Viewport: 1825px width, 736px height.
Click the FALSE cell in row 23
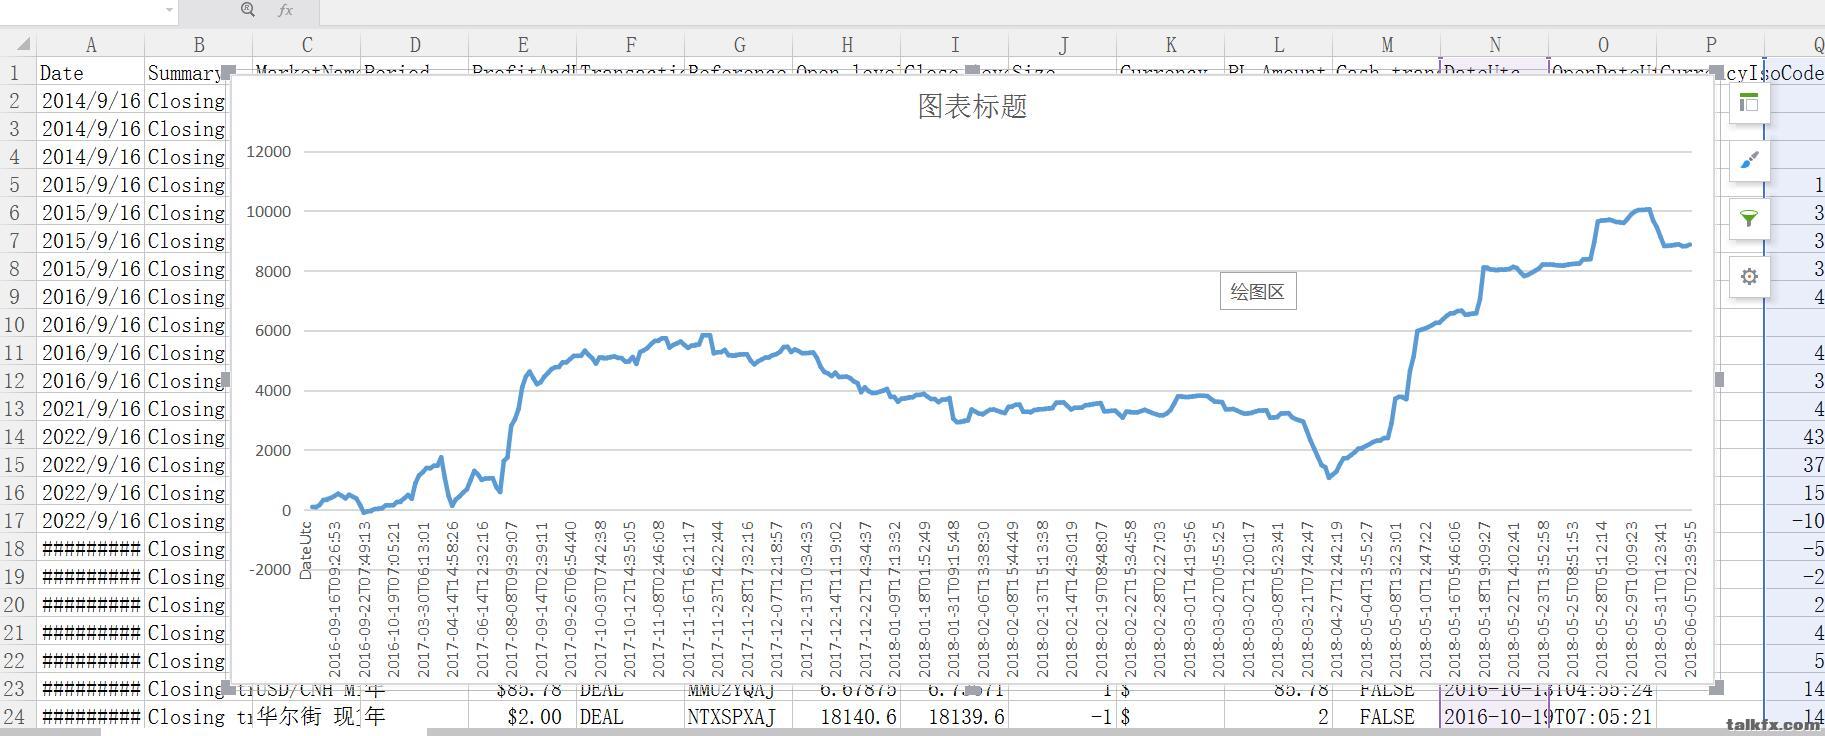(x=1386, y=690)
